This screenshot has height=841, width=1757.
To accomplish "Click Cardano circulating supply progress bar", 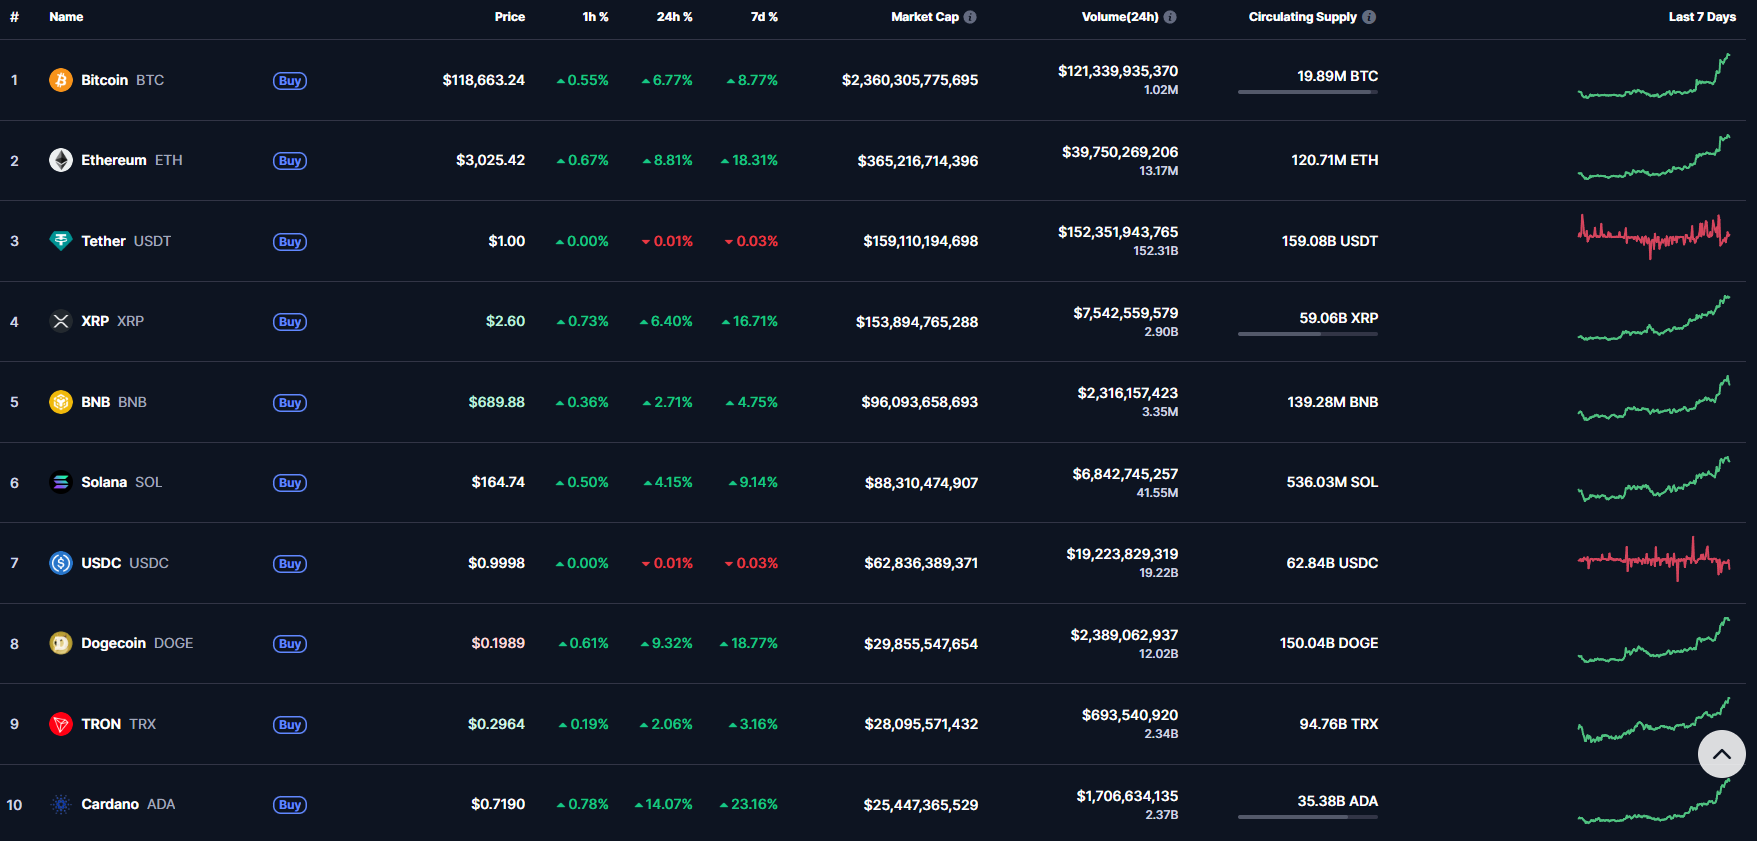I will pyautogui.click(x=1308, y=817).
